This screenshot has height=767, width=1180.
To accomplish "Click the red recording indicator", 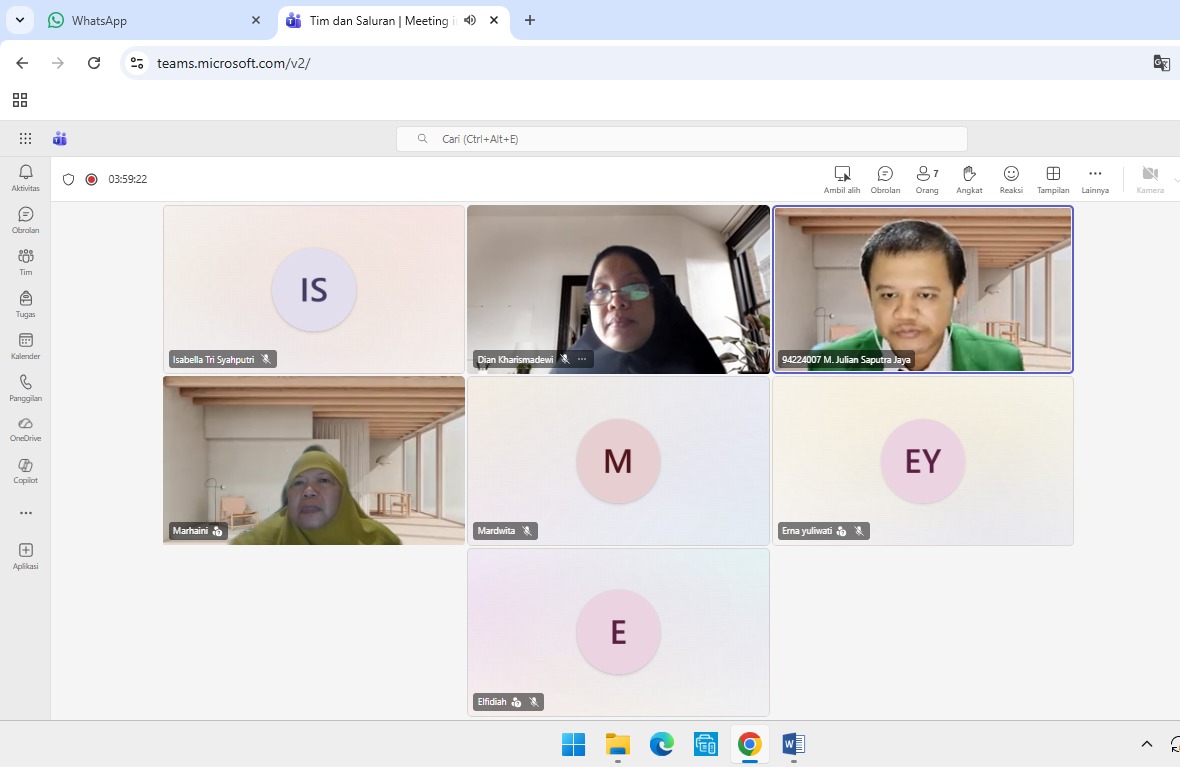I will [91, 179].
